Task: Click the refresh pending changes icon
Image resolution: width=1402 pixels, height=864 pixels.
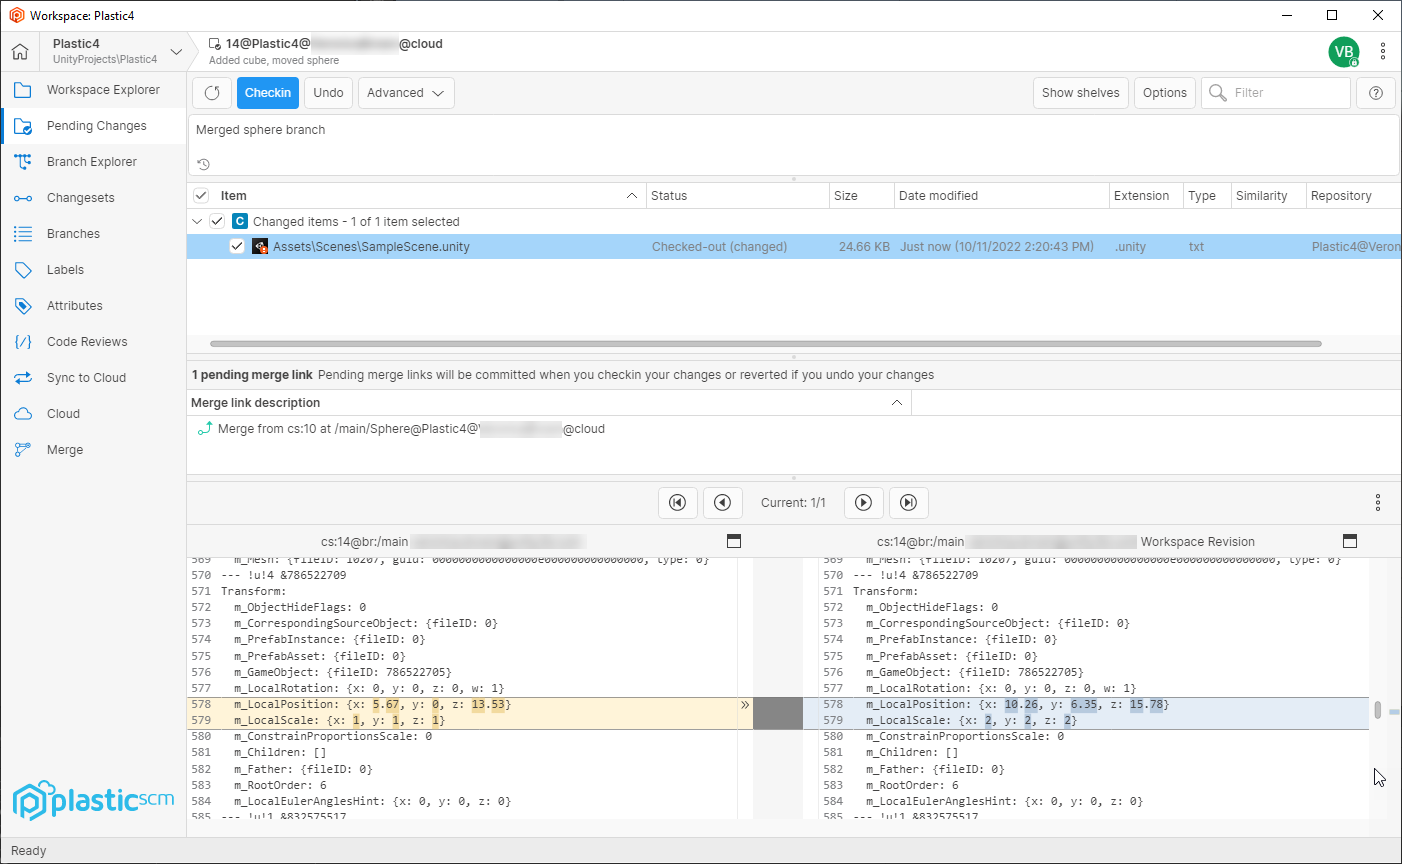Action: coord(212,93)
